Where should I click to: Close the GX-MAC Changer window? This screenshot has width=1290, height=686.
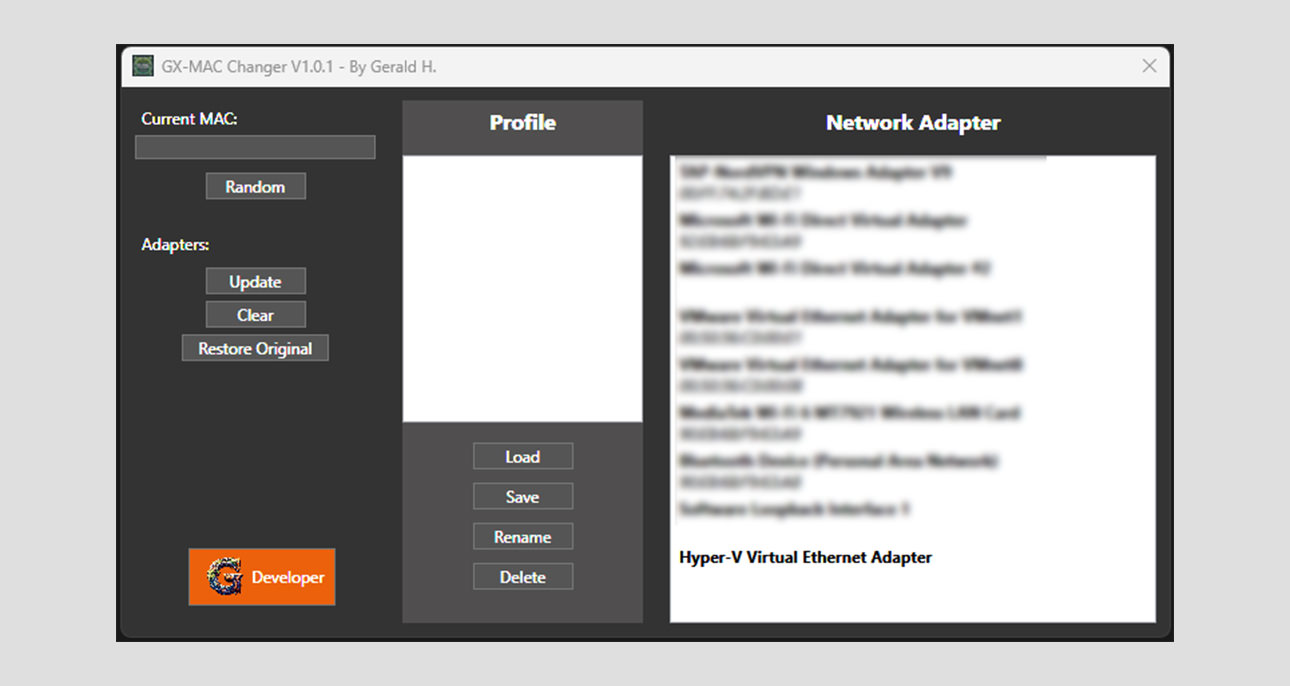pyautogui.click(x=1149, y=66)
